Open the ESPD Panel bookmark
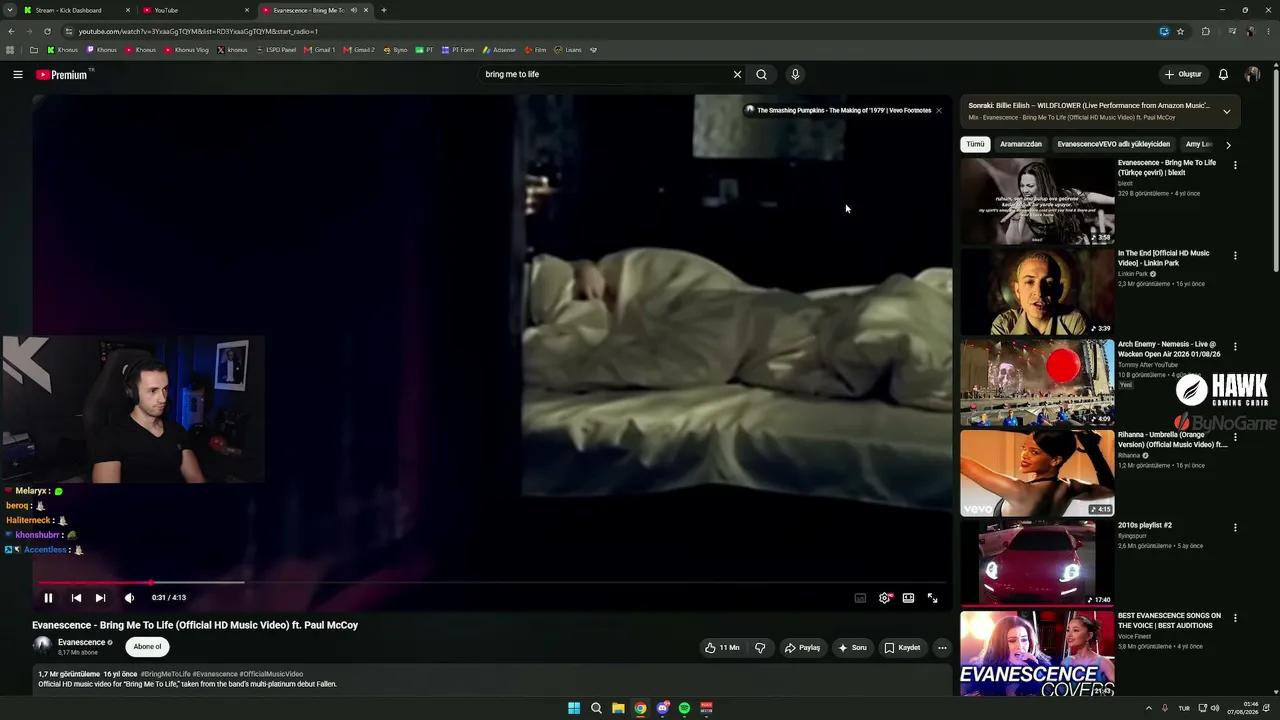This screenshot has height=720, width=1280. (x=276, y=50)
